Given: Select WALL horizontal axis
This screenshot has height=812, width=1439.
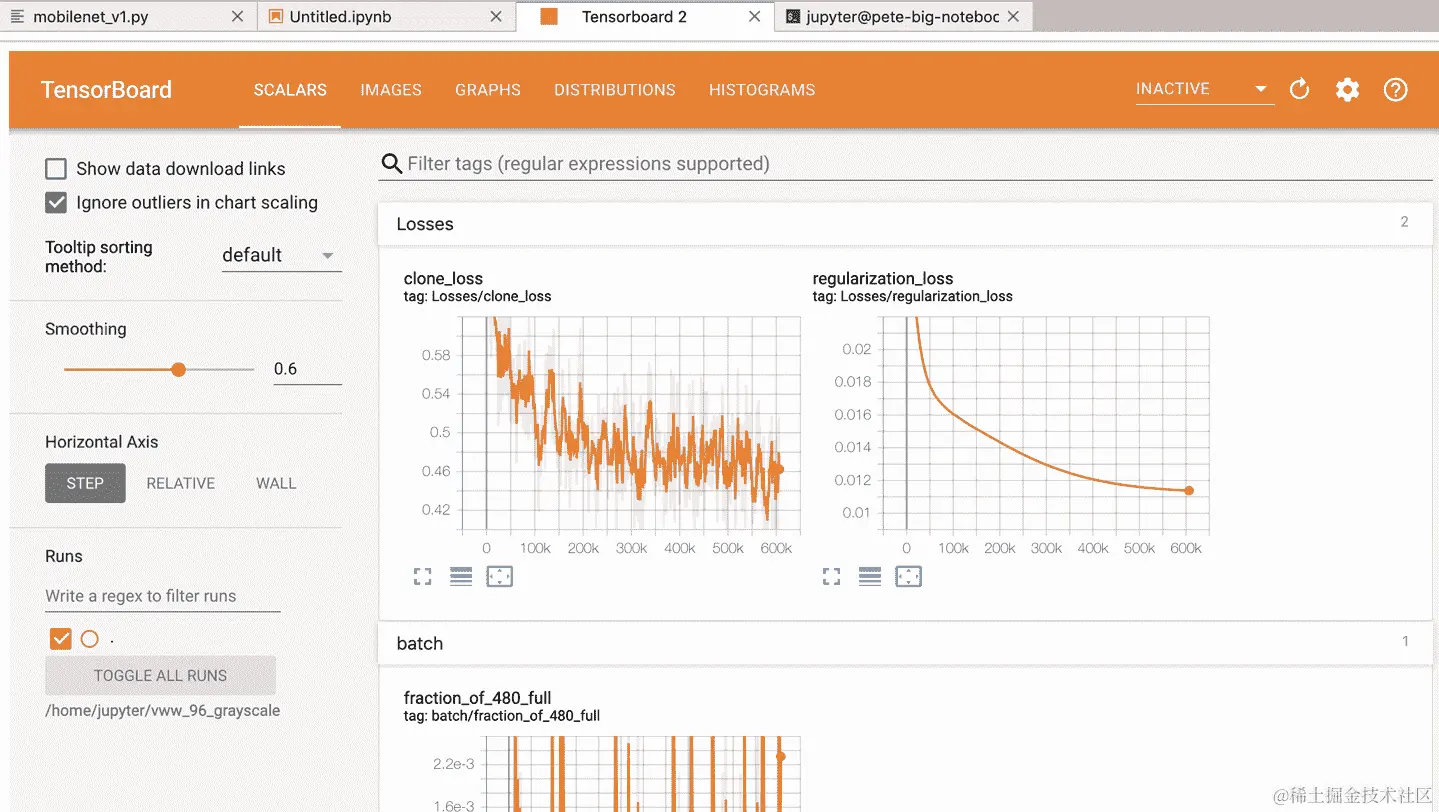Looking at the screenshot, I should (x=276, y=483).
